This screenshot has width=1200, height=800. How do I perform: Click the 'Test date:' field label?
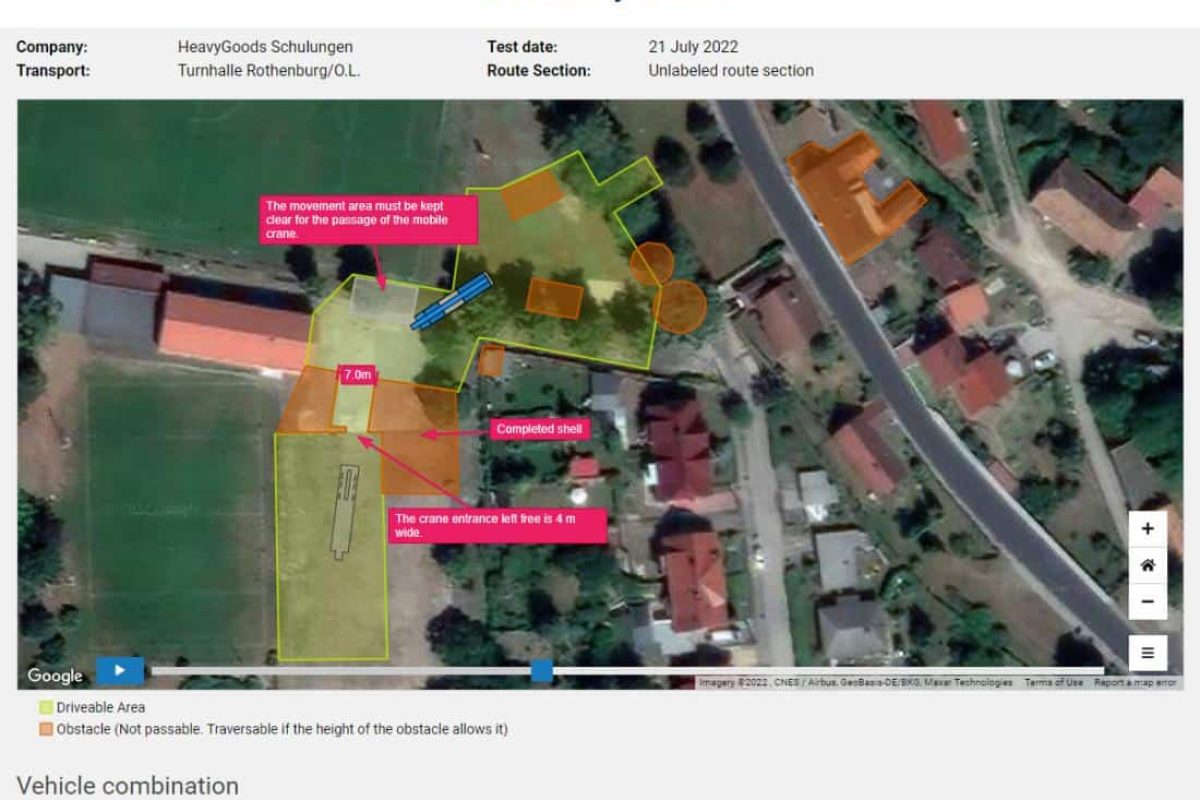point(522,47)
